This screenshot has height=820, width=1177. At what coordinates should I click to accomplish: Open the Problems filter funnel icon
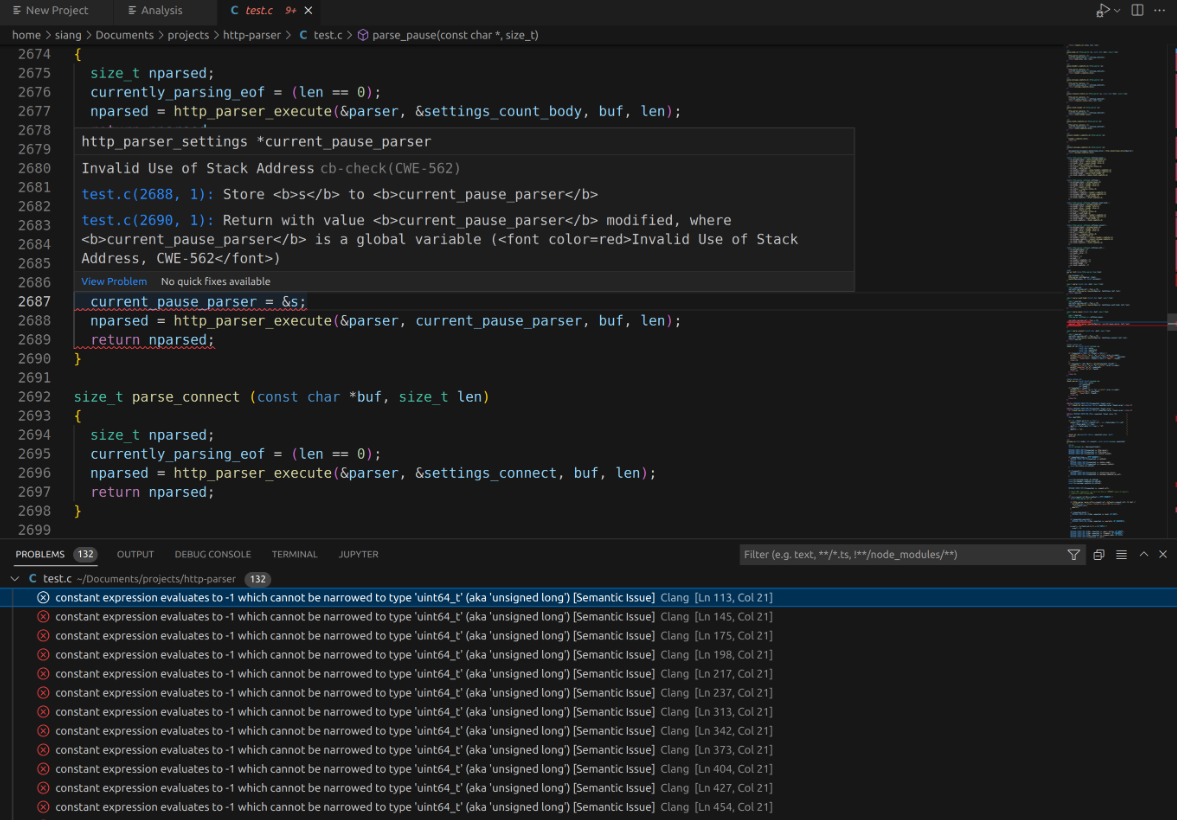(1074, 554)
